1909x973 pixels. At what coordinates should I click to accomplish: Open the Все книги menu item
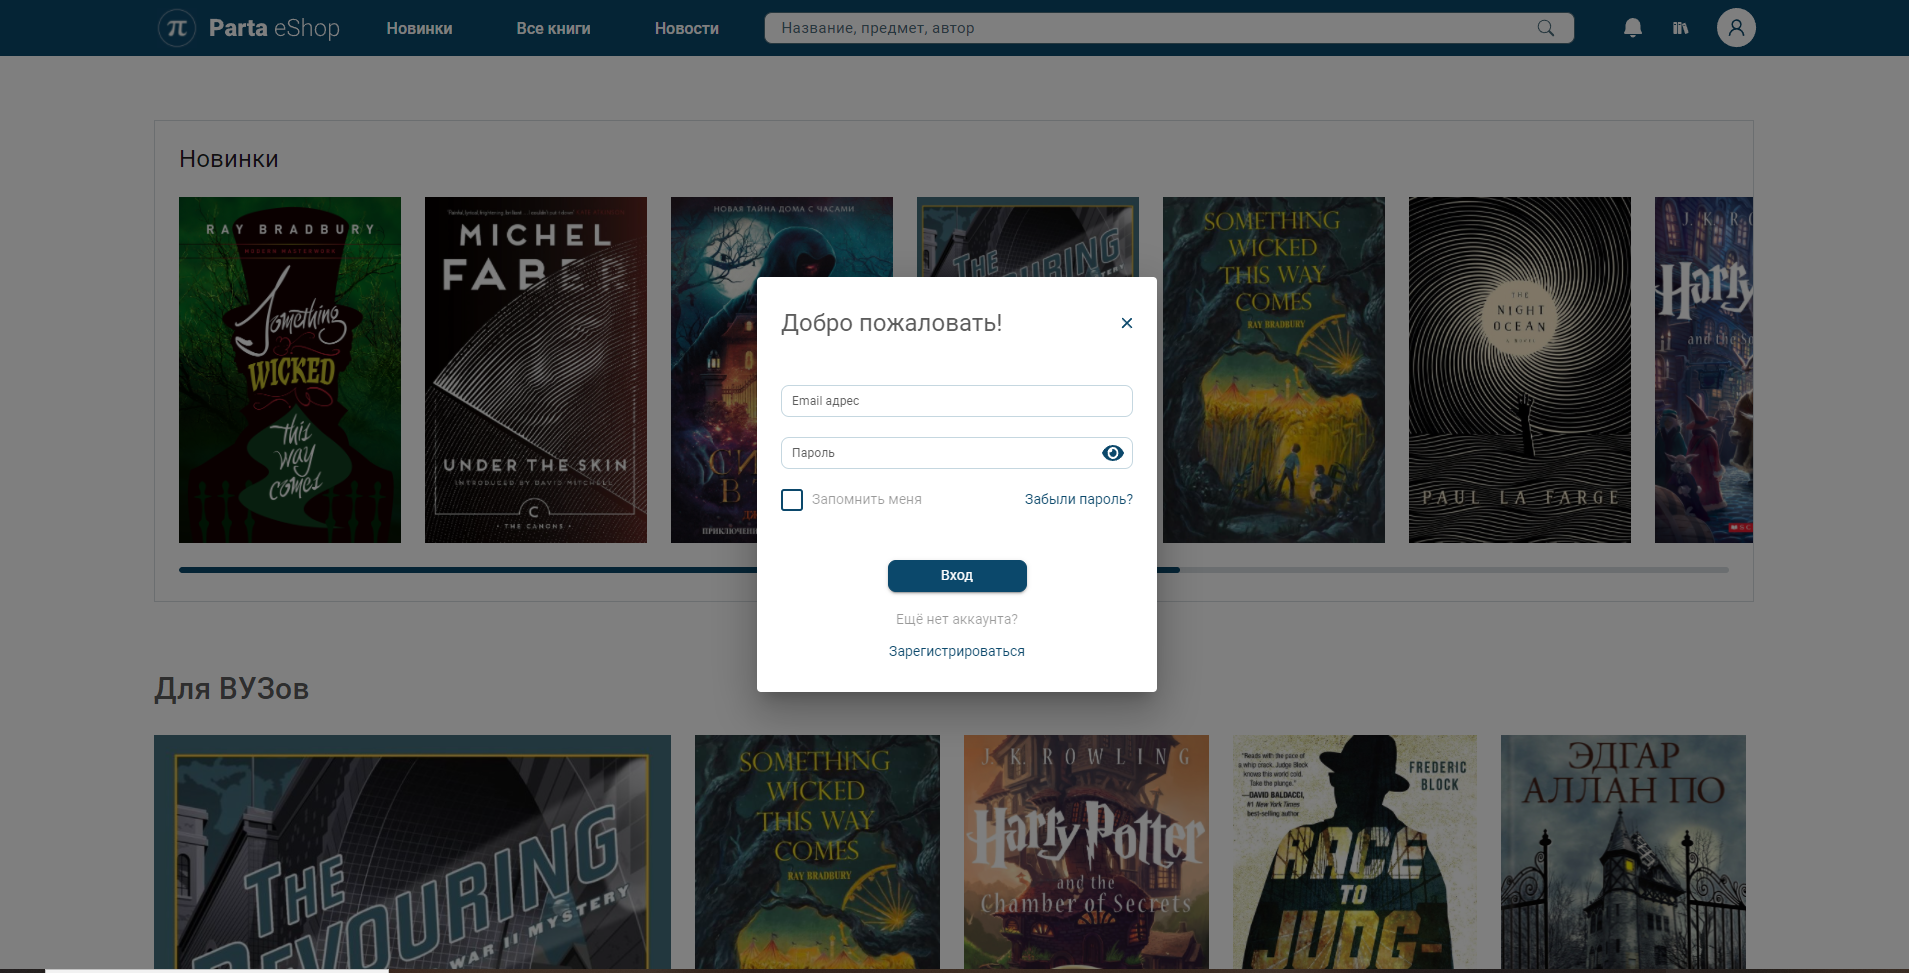click(x=553, y=29)
